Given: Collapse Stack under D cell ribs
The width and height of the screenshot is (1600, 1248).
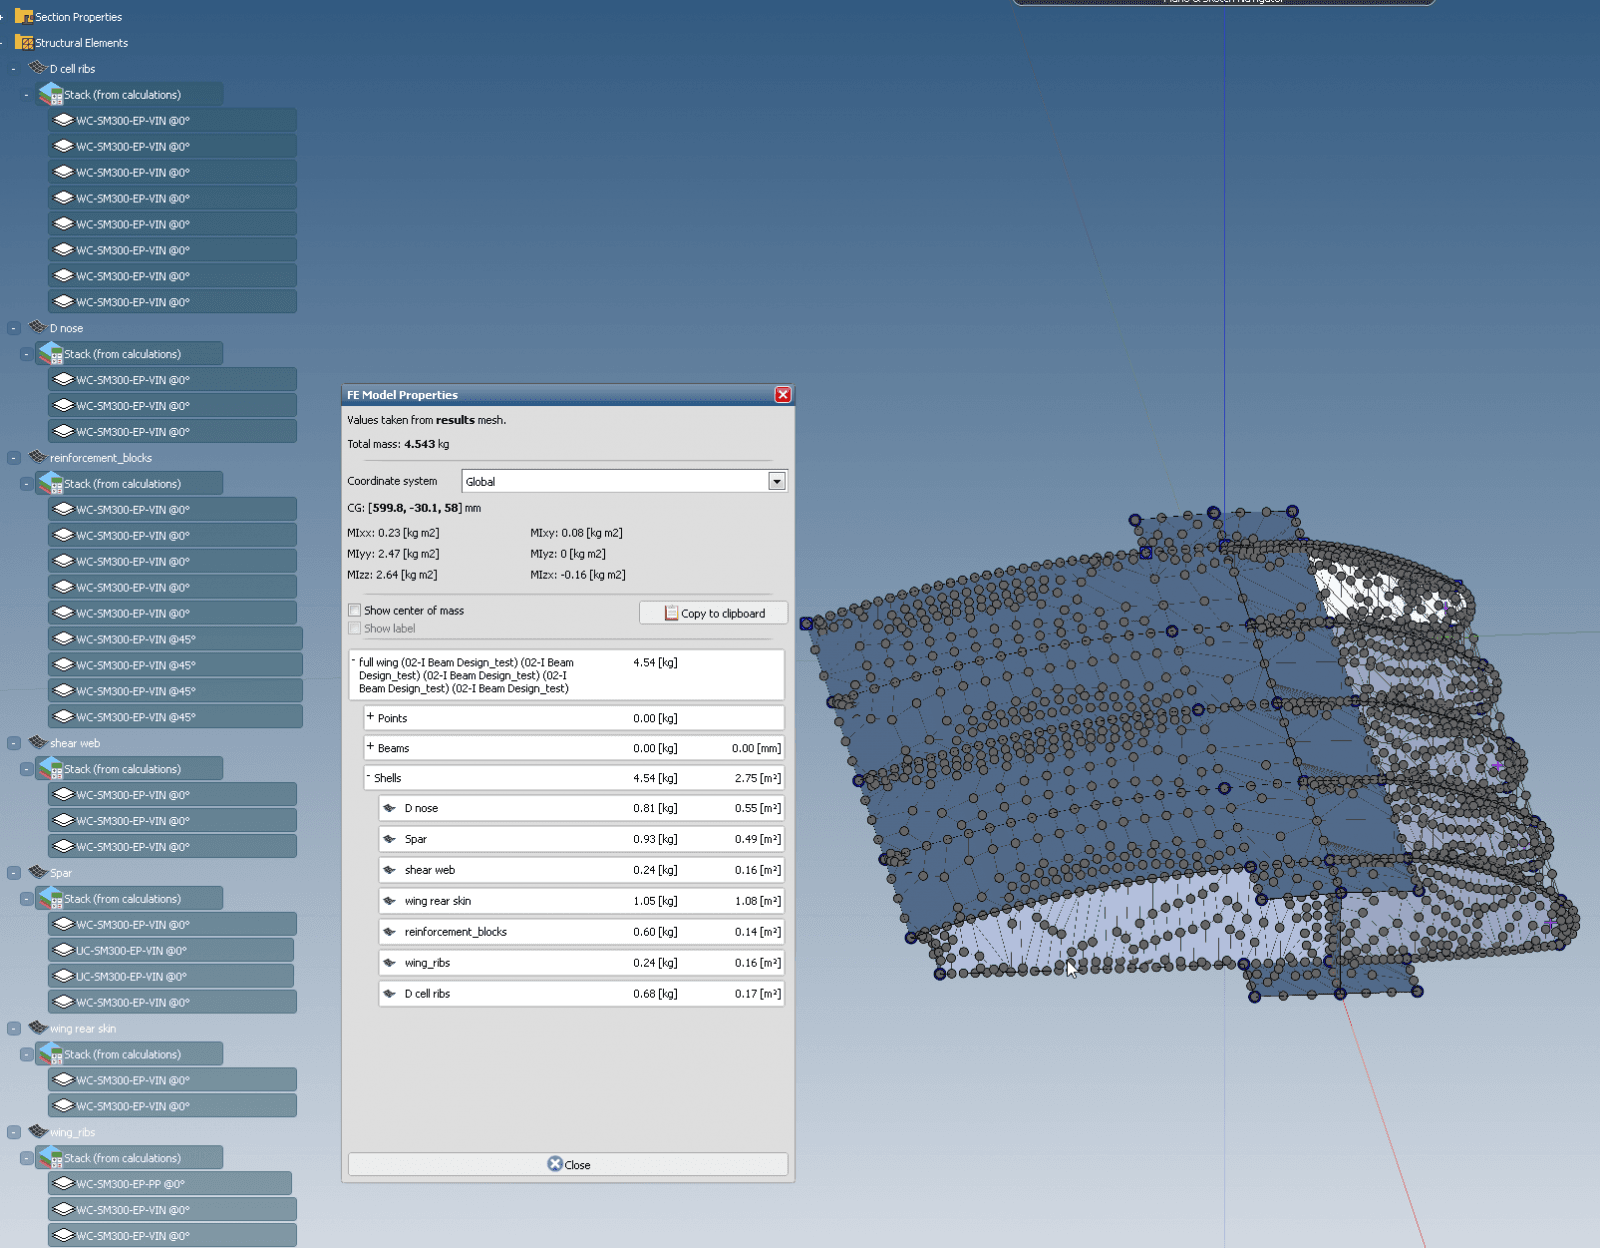Looking at the screenshot, I should pyautogui.click(x=26, y=95).
